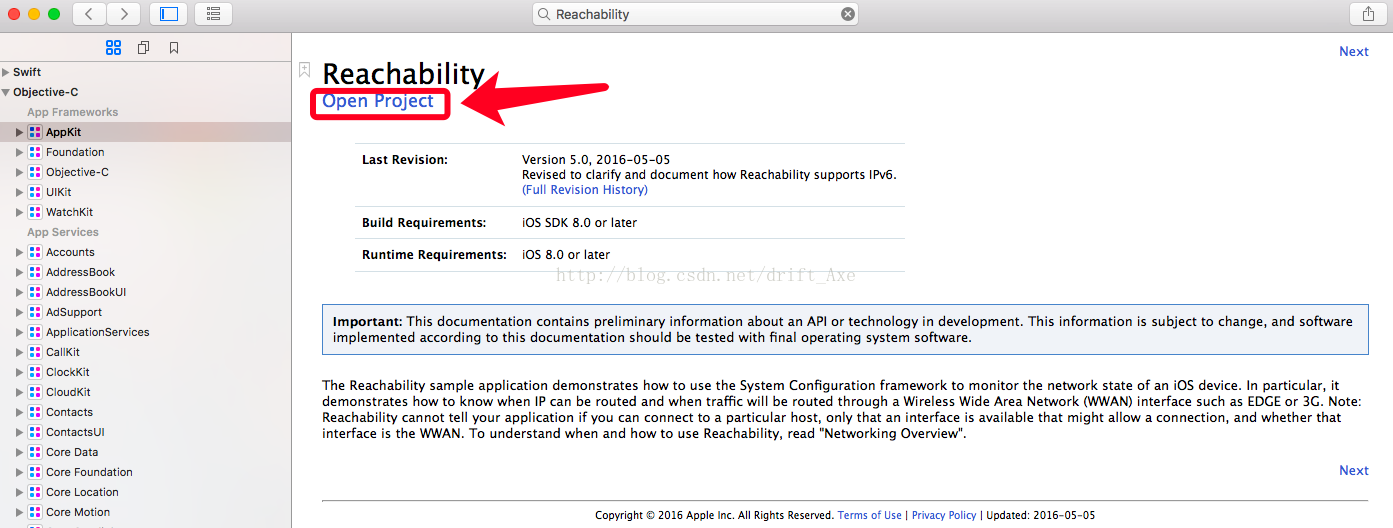The height and width of the screenshot is (528, 1393).
Task: Open the table of contents list button
Action: coord(214,14)
